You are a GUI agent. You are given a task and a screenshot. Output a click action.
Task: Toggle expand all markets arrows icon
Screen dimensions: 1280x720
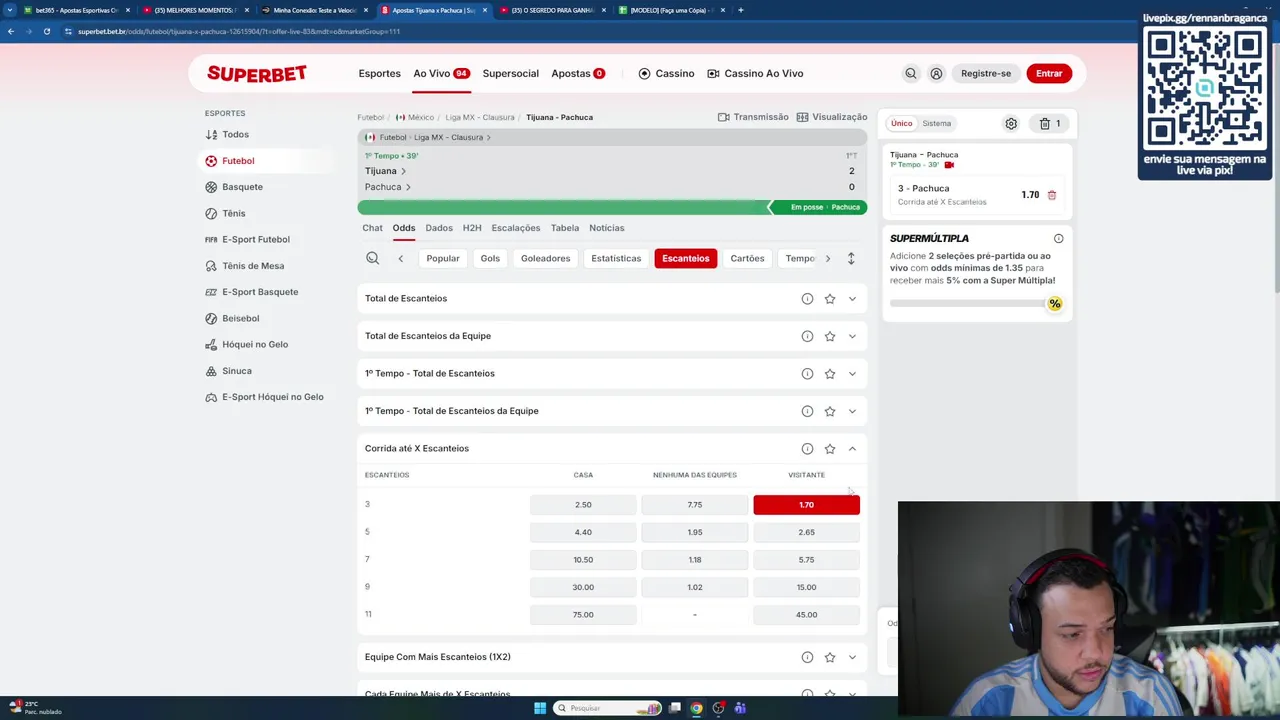tap(851, 258)
